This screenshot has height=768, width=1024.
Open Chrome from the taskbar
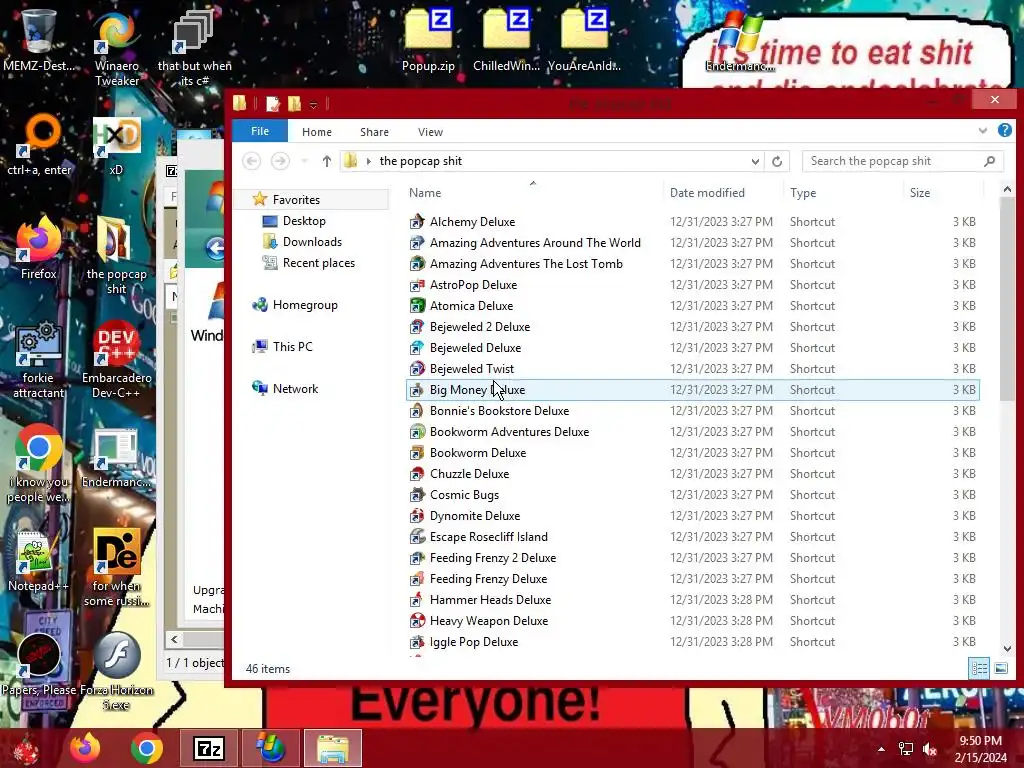(x=147, y=748)
